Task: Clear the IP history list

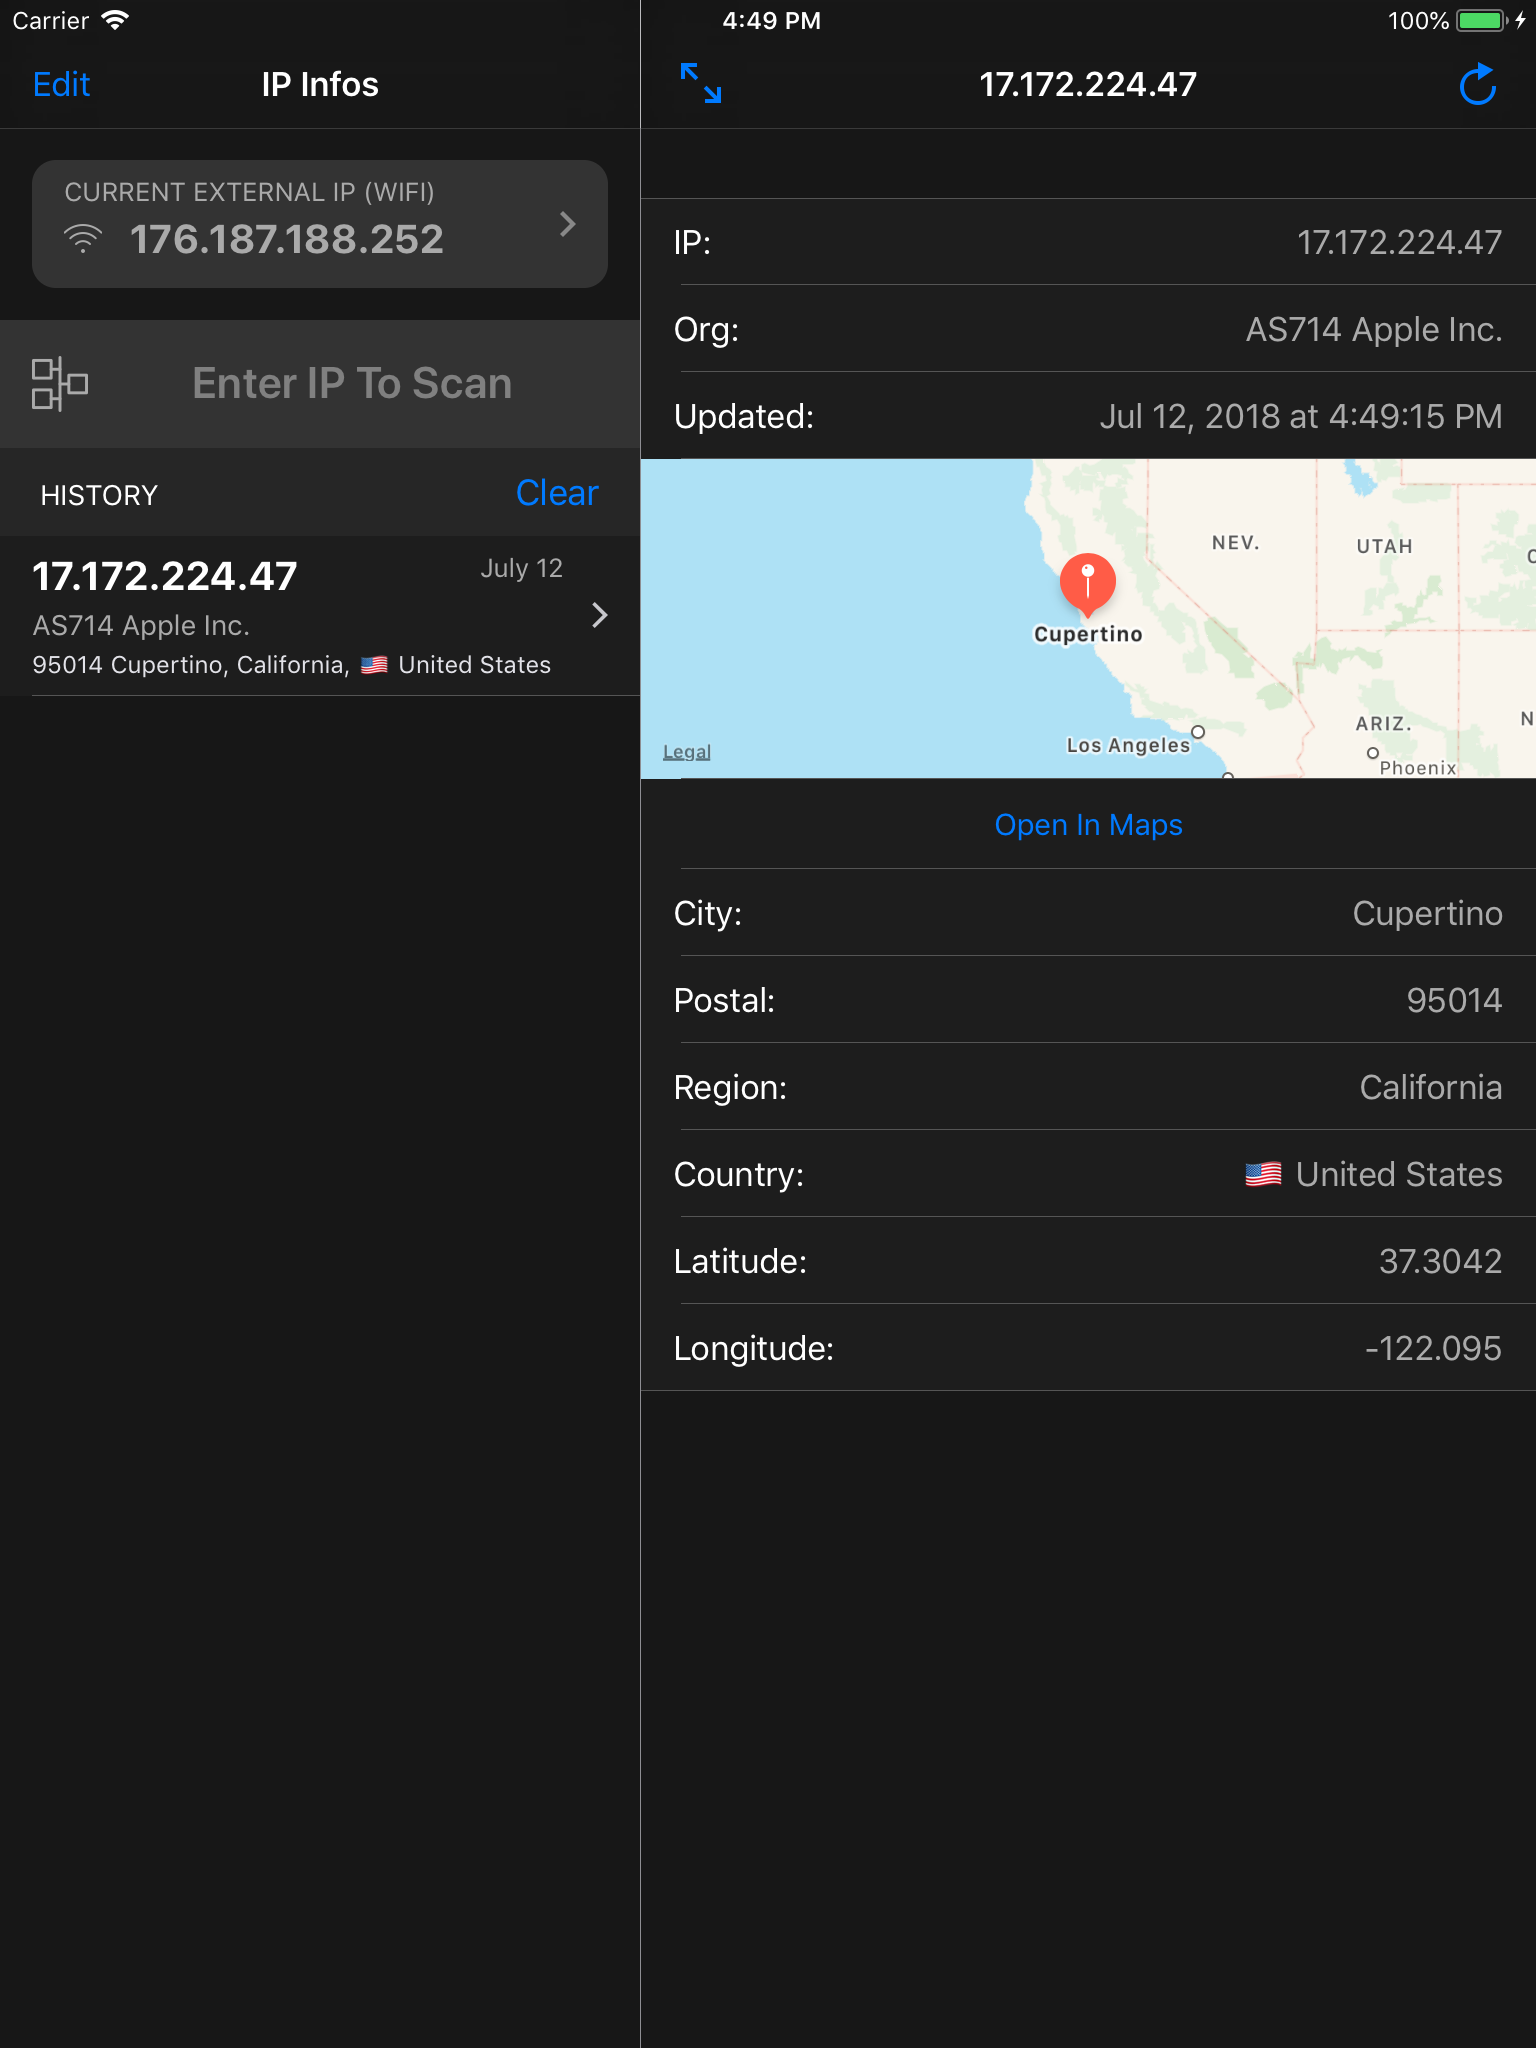Action: (557, 493)
